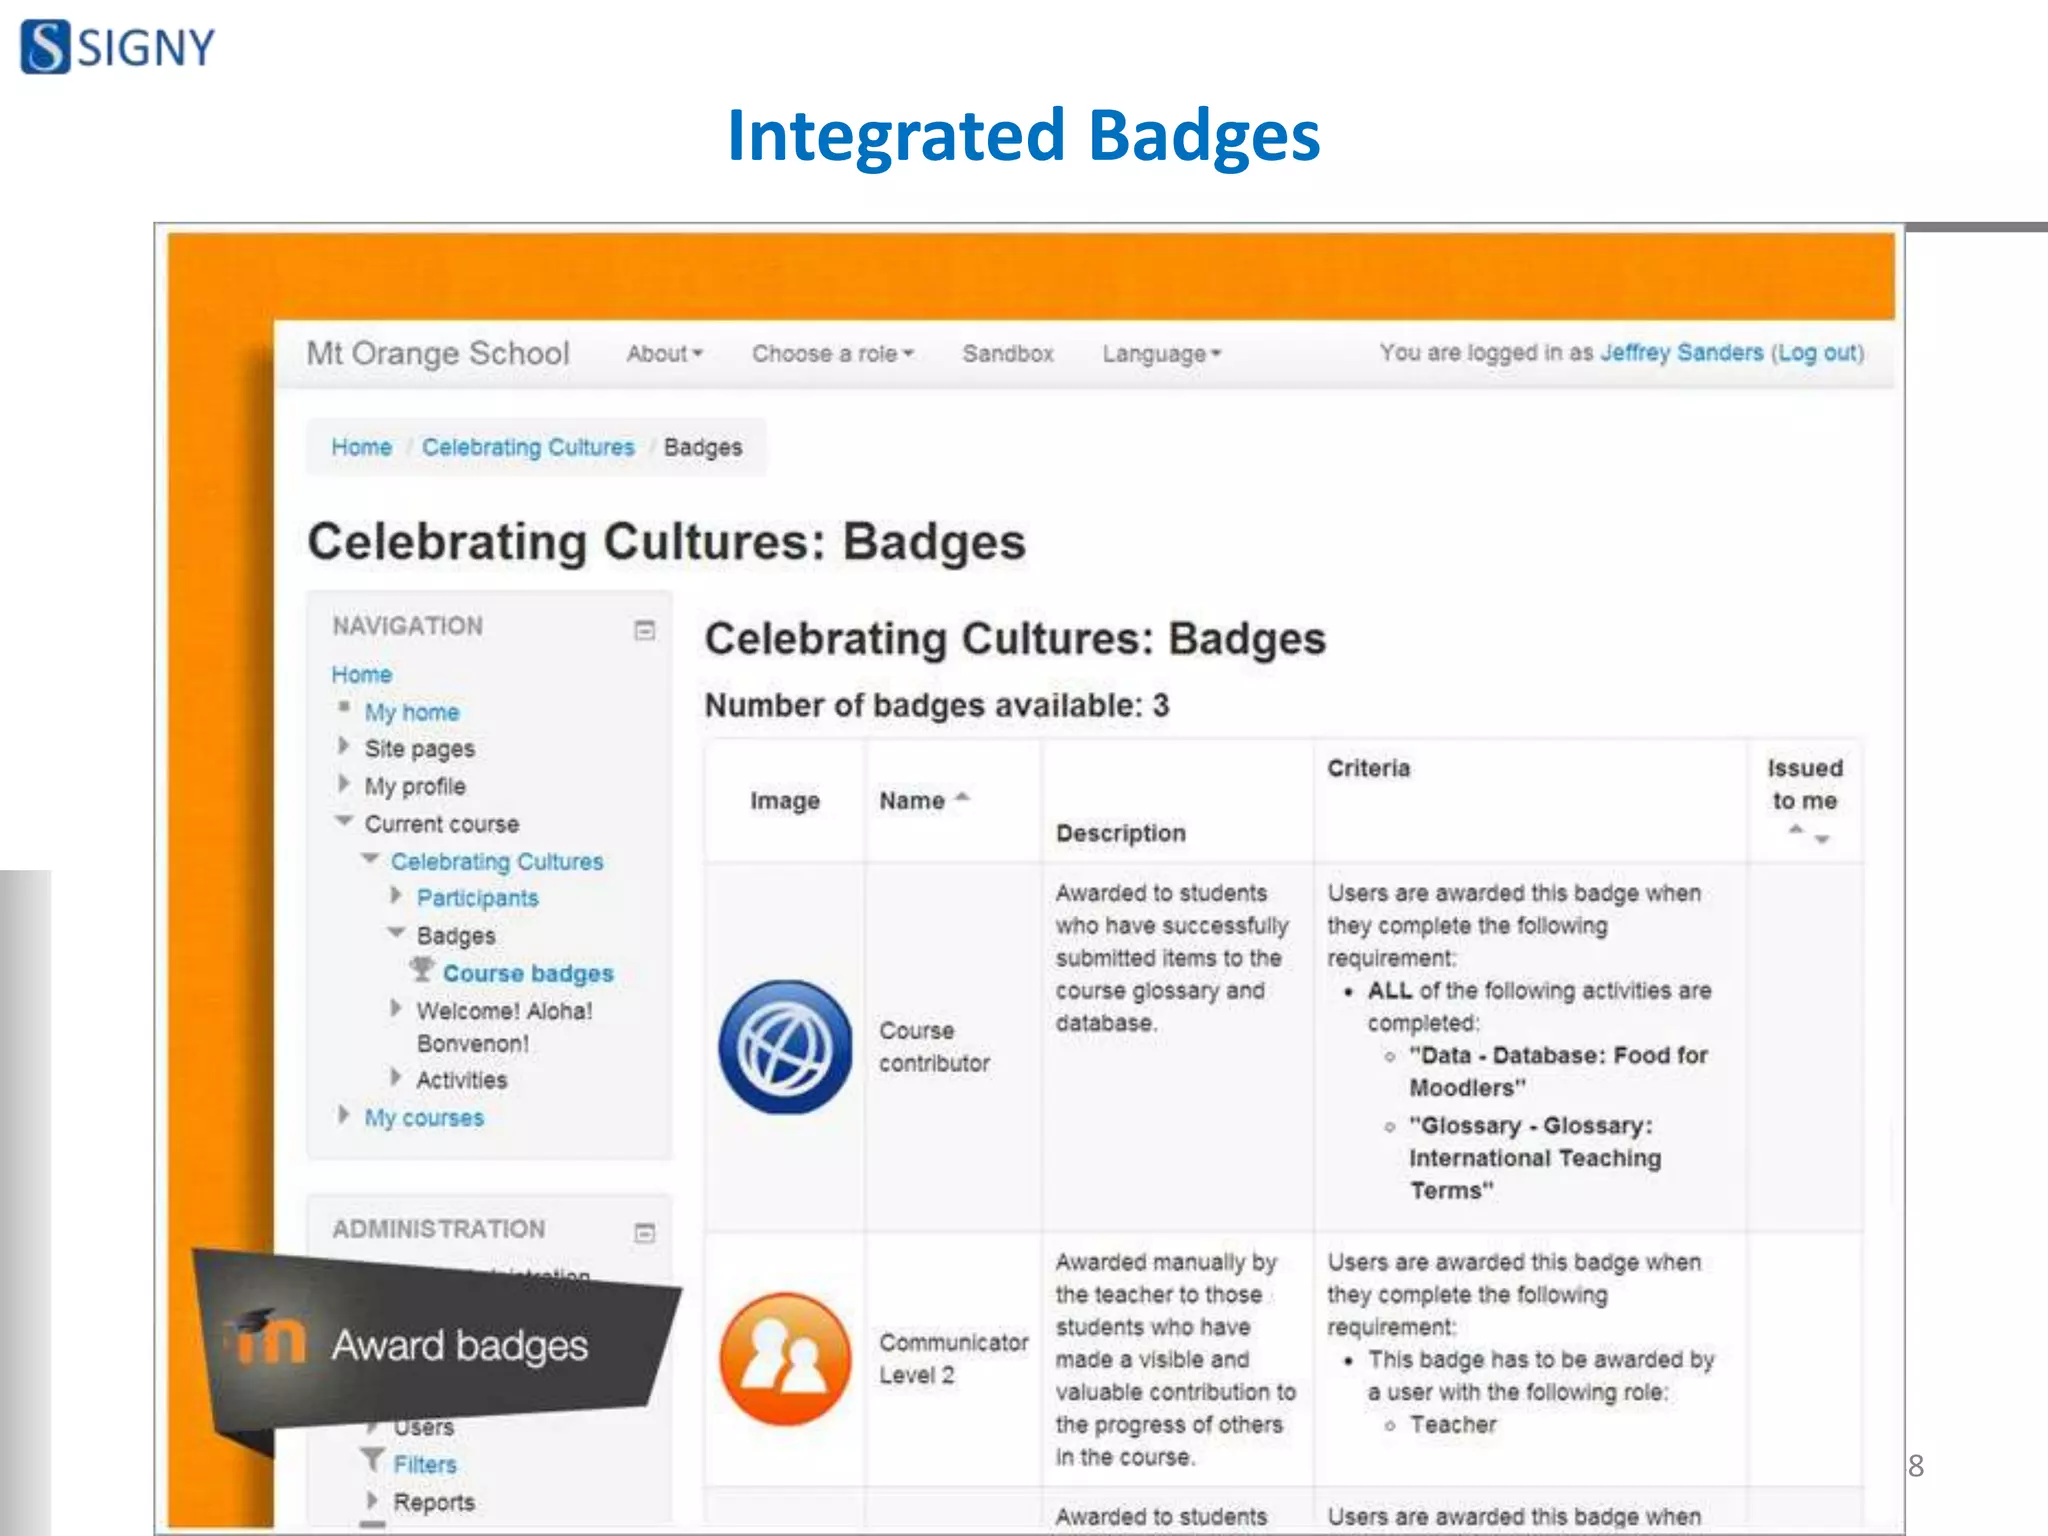Click the Description column header
The height and width of the screenshot is (1536, 2048).
tap(1121, 833)
